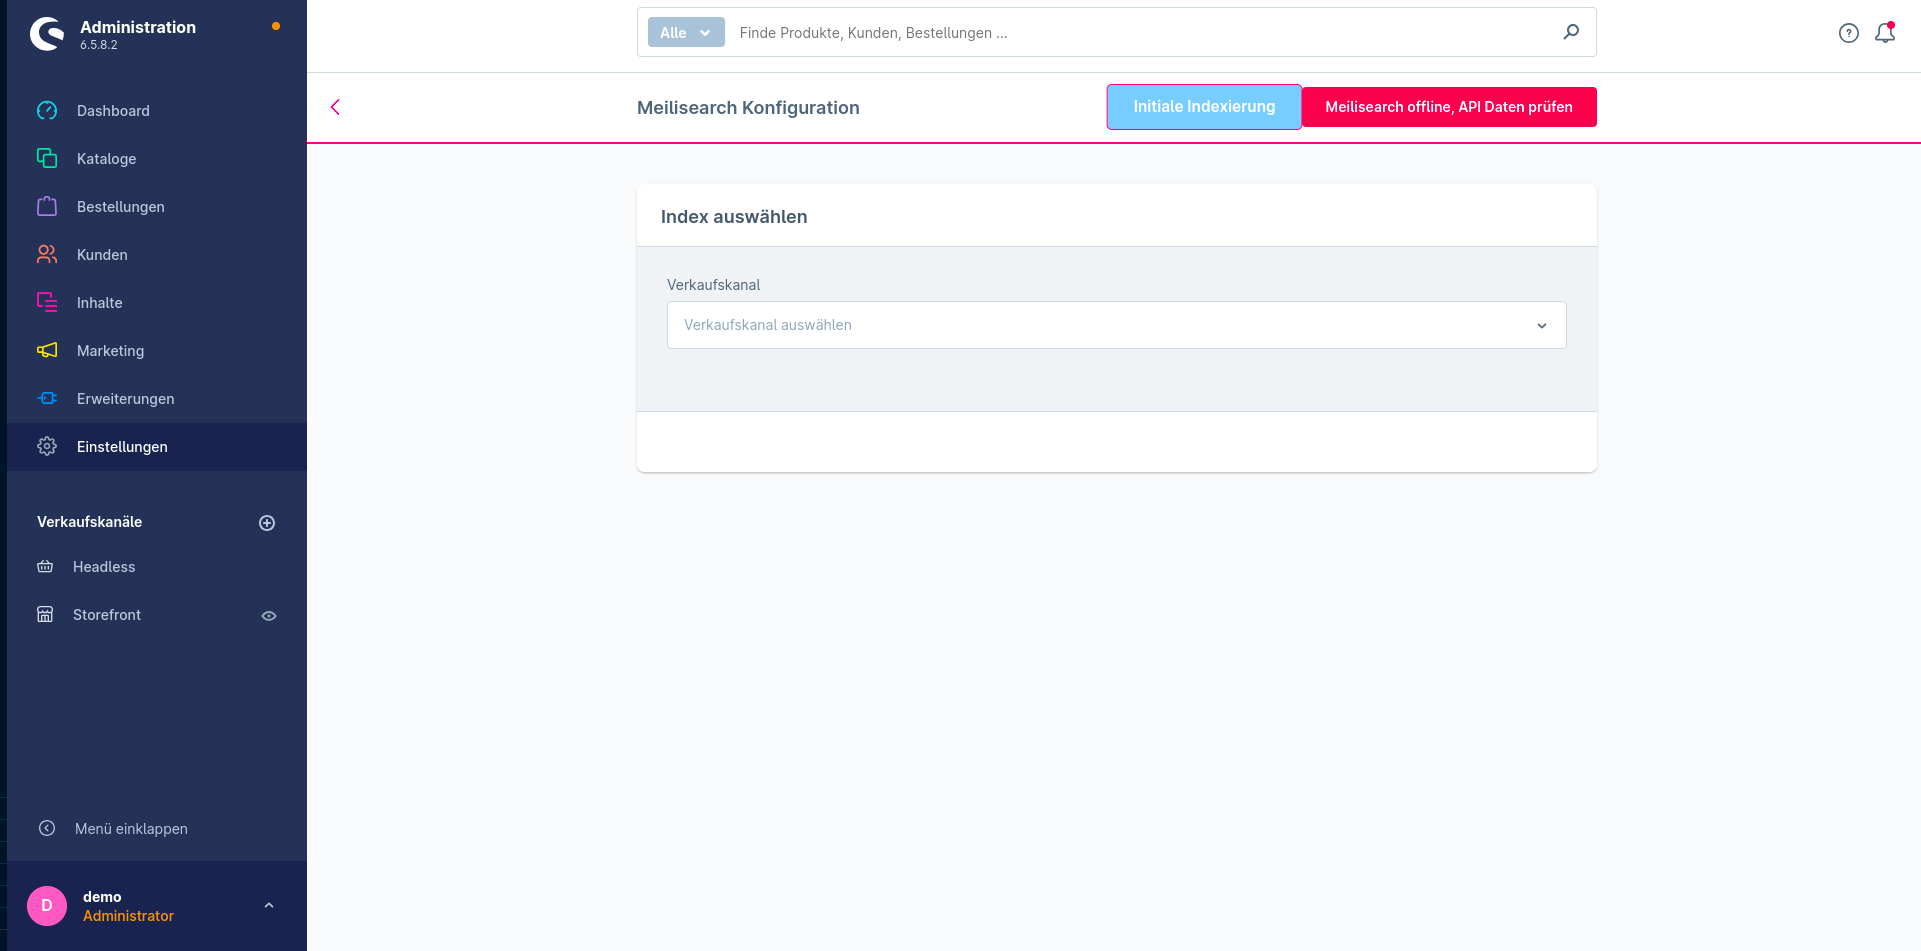Open Bestellungen menu item
1921x951 pixels.
pyautogui.click(x=157, y=207)
